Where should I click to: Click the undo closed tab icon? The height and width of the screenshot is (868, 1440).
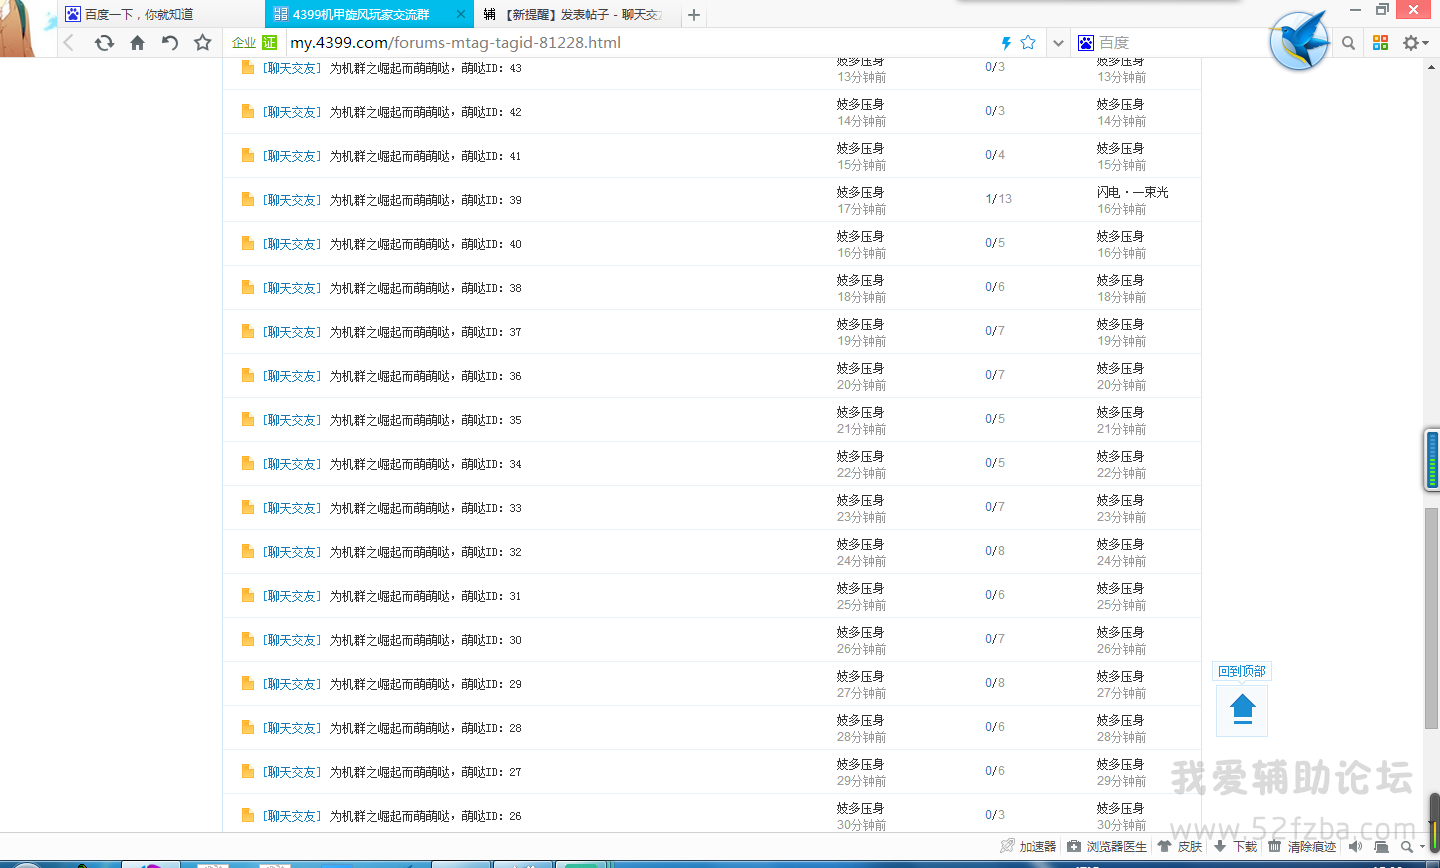point(170,43)
